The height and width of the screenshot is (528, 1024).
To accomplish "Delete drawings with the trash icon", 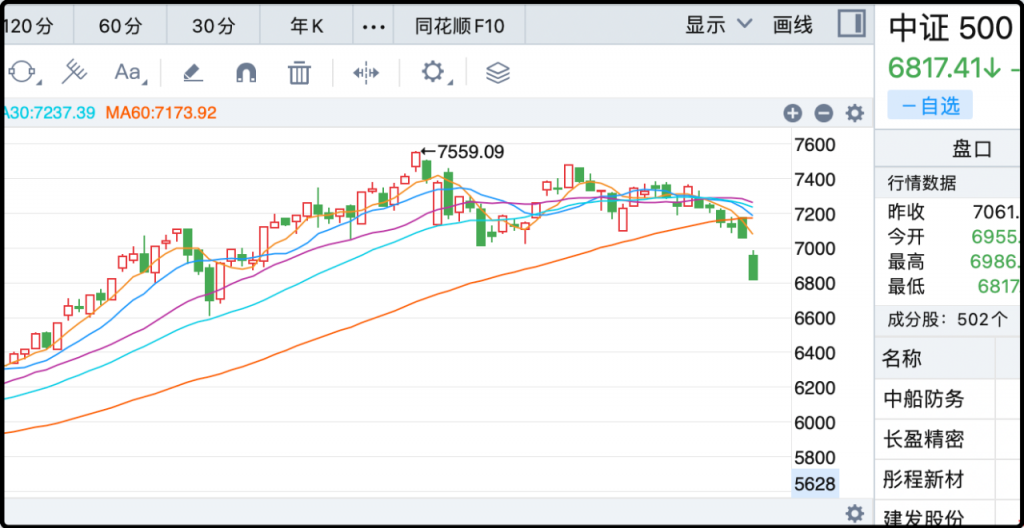I will coord(298,72).
